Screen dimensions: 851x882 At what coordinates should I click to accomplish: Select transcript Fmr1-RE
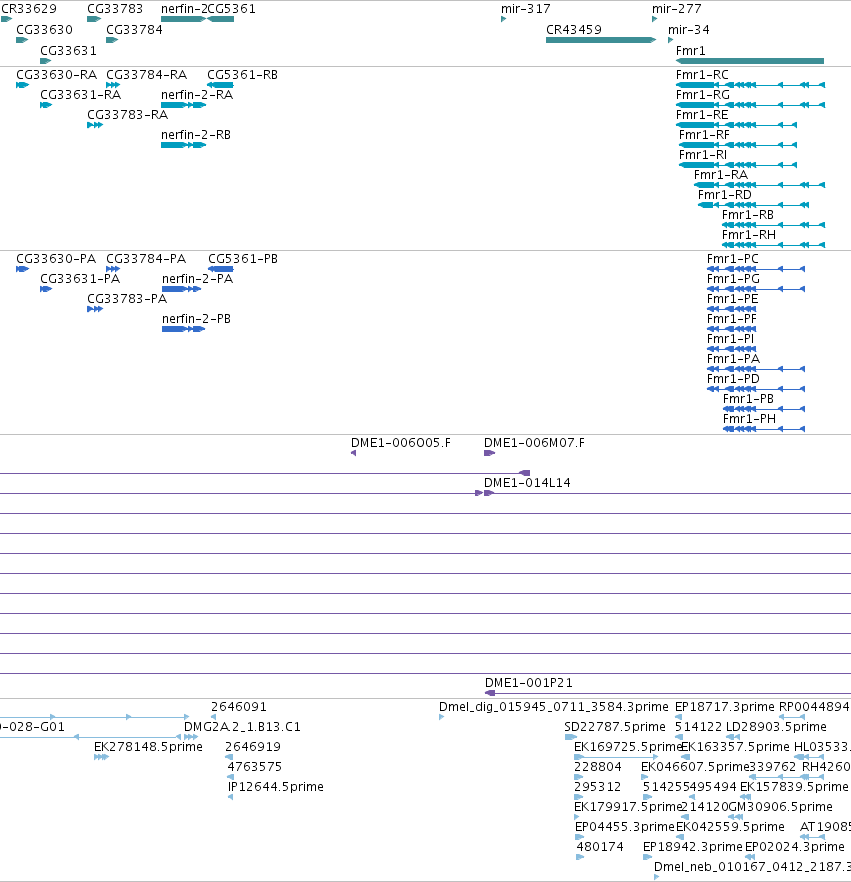click(x=736, y=125)
